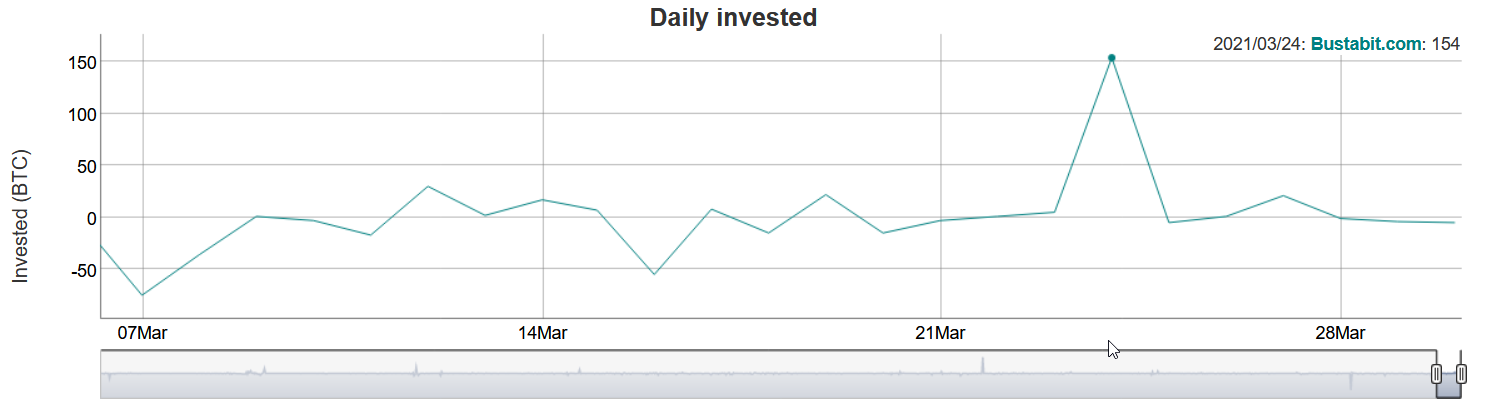1492x403 pixels.
Task: Click the tallest spike in the overview strip
Action: pyautogui.click(x=983, y=365)
